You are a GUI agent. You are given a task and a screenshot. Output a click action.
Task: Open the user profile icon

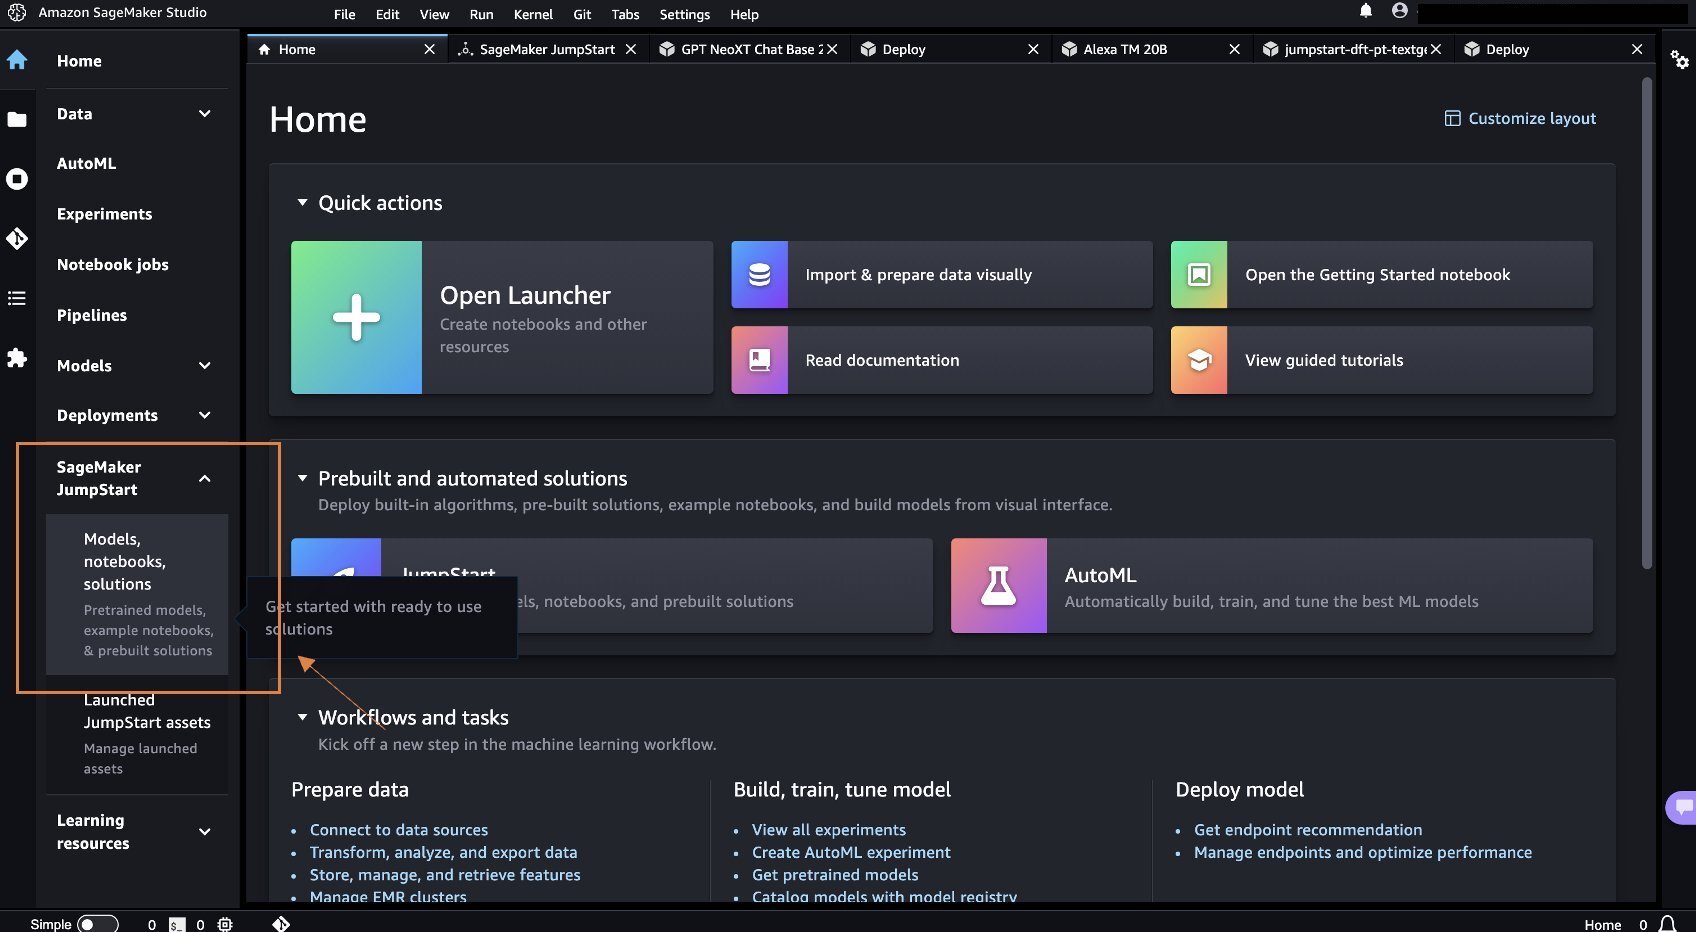click(1400, 11)
